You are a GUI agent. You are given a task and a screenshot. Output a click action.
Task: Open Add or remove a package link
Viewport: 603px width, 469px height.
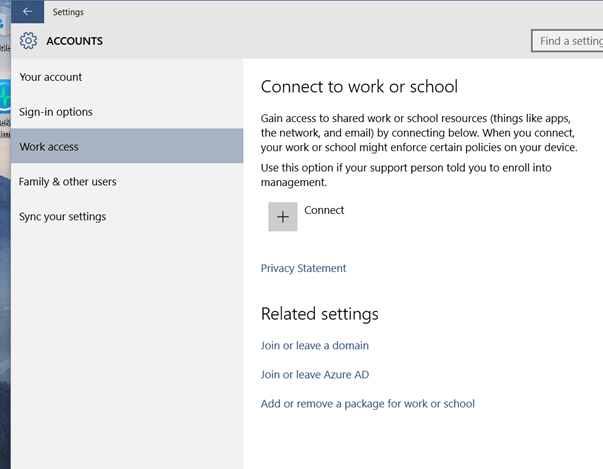pos(367,404)
